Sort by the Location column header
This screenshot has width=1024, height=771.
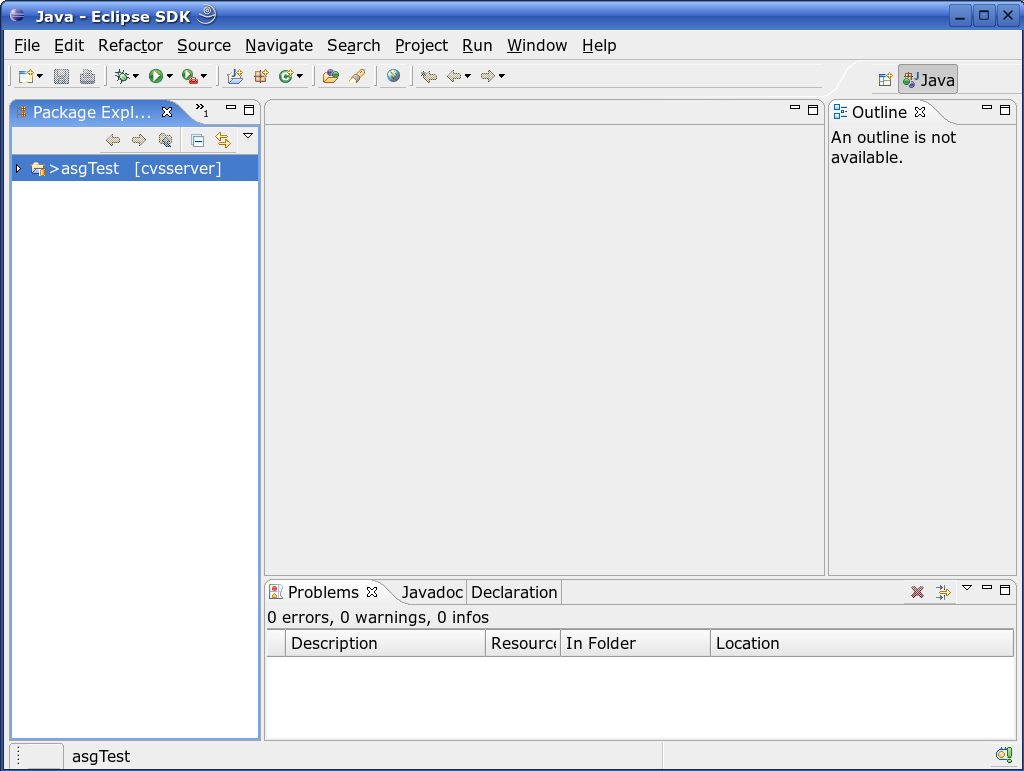862,644
